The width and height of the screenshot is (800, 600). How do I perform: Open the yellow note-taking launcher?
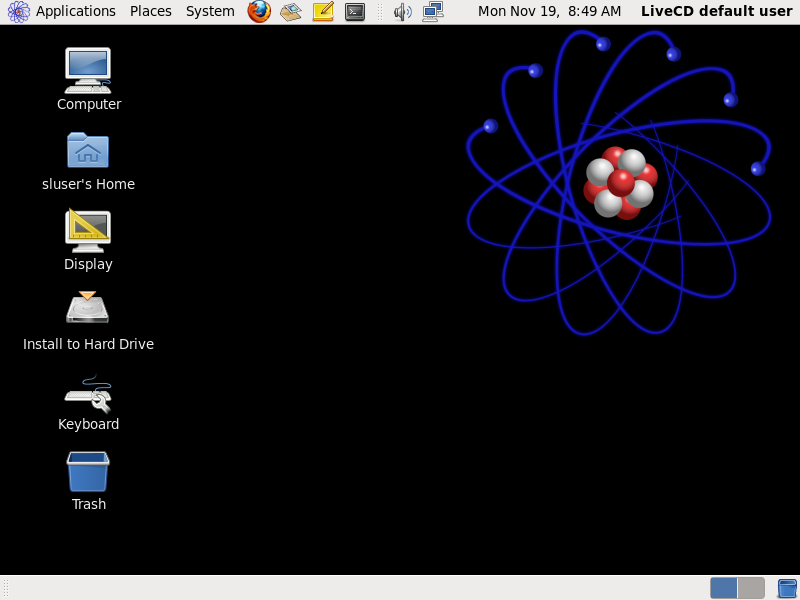(x=323, y=11)
